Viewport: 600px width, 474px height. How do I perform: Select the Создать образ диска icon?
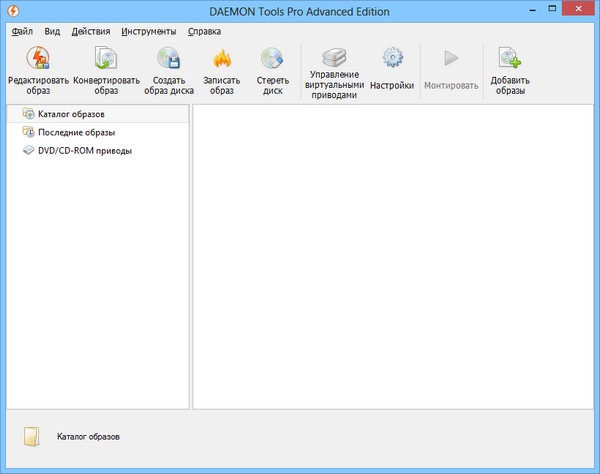pos(167,59)
